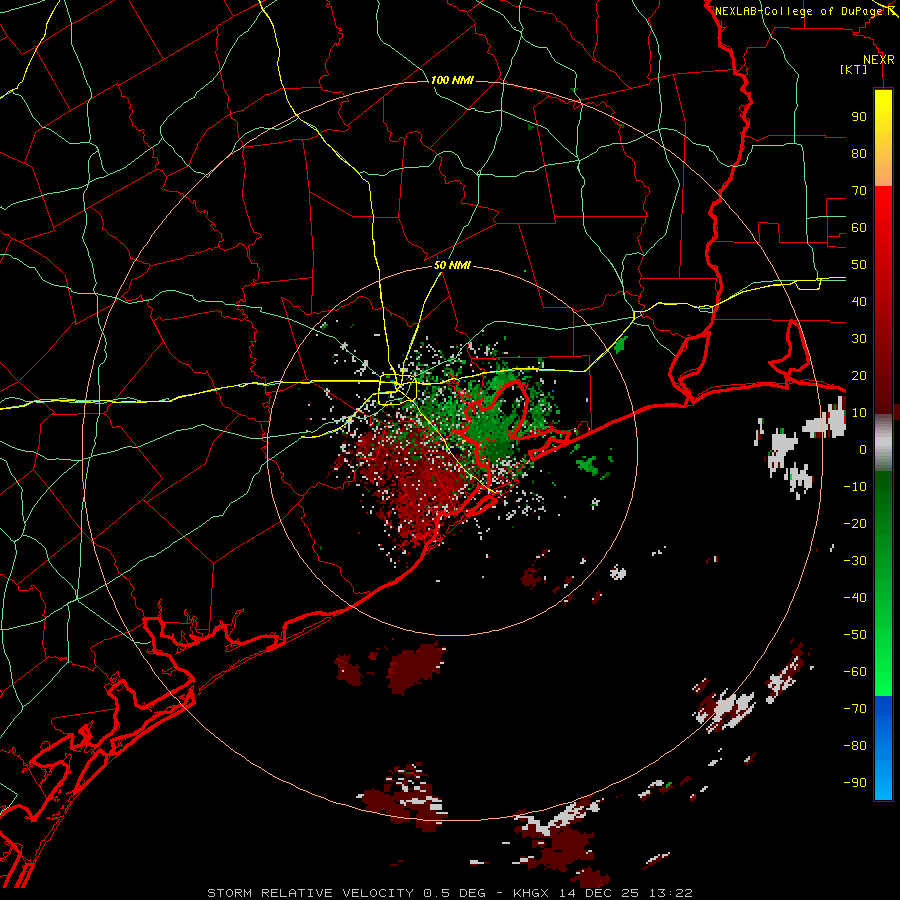The image size is (900, 900).
Task: Click the "40" positive scale value
Action: click(859, 301)
